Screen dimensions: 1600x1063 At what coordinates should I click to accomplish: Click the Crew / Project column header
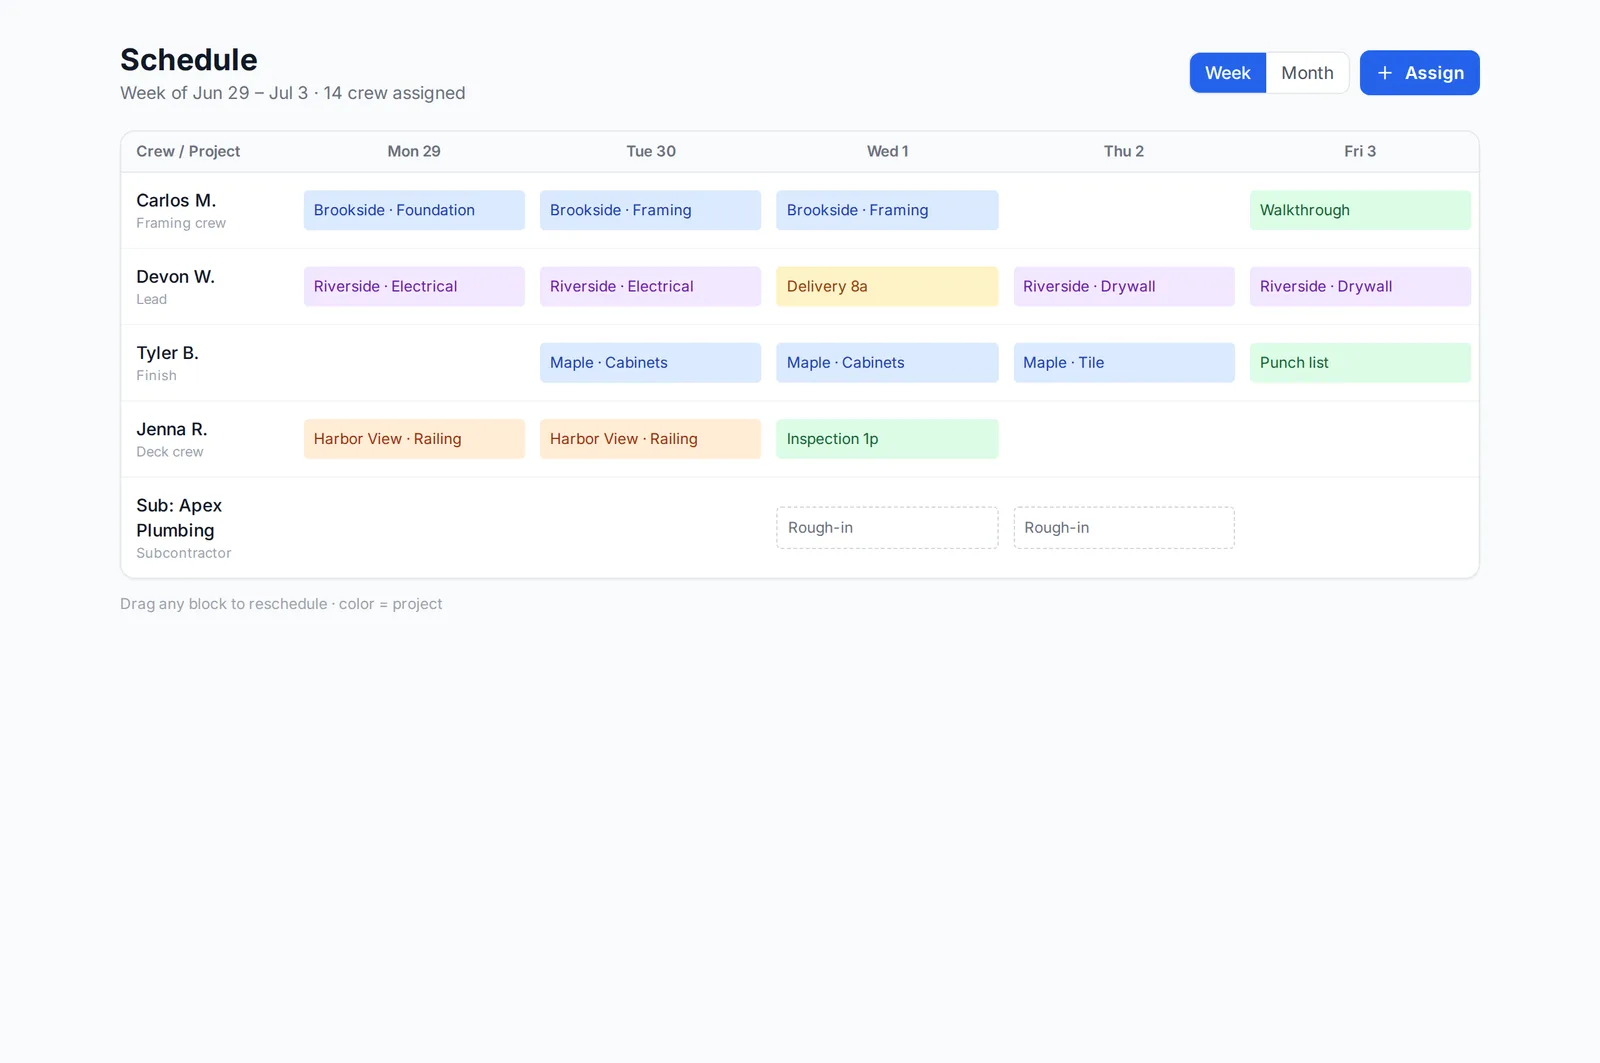click(x=188, y=151)
